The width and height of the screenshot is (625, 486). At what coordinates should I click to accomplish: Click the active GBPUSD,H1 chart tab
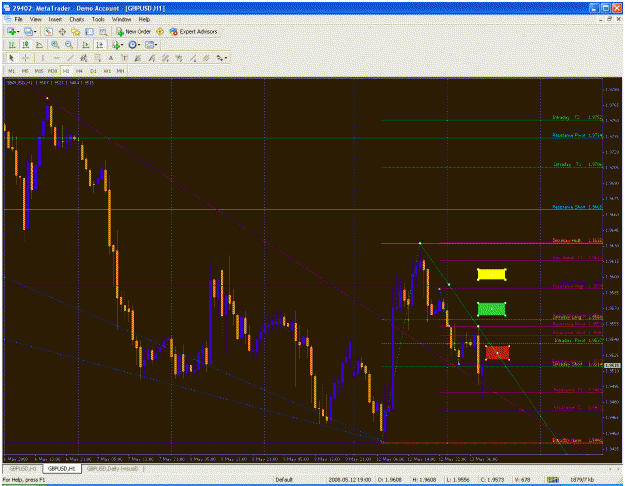pos(62,468)
